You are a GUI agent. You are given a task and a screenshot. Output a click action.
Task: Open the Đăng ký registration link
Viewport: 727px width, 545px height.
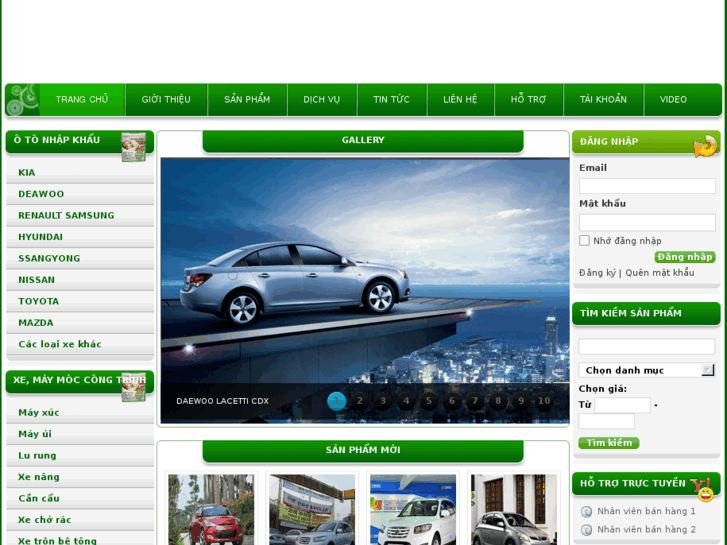pos(597,273)
